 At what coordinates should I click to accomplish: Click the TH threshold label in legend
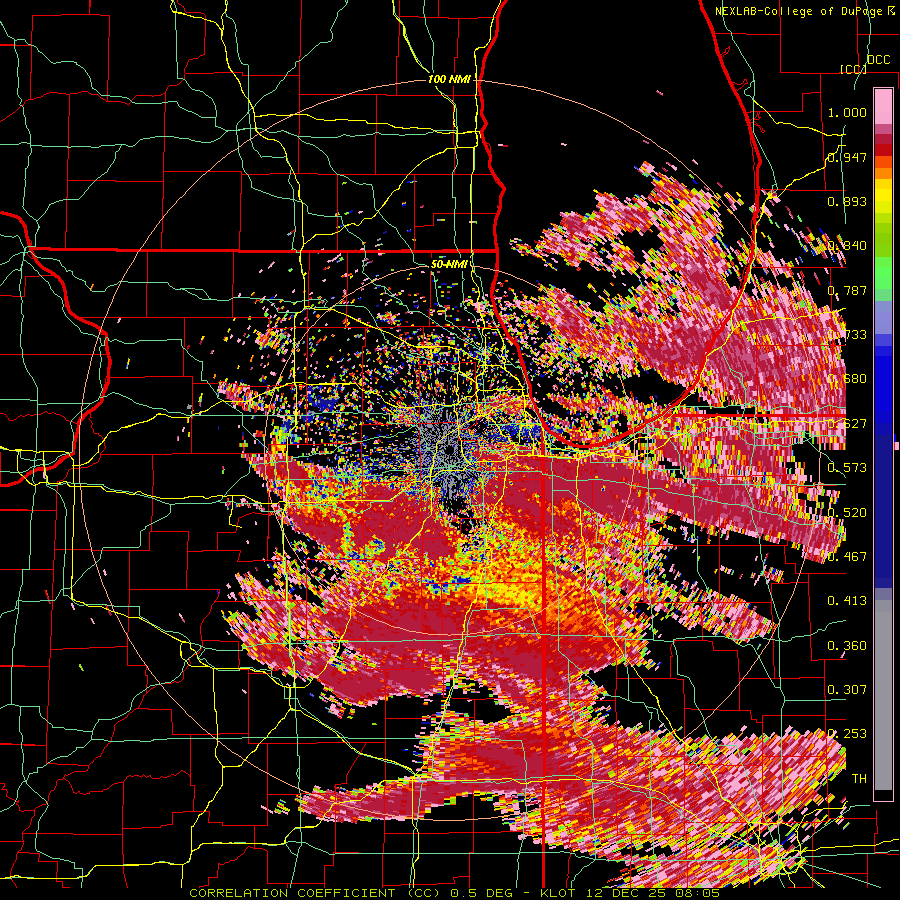pyautogui.click(x=859, y=778)
